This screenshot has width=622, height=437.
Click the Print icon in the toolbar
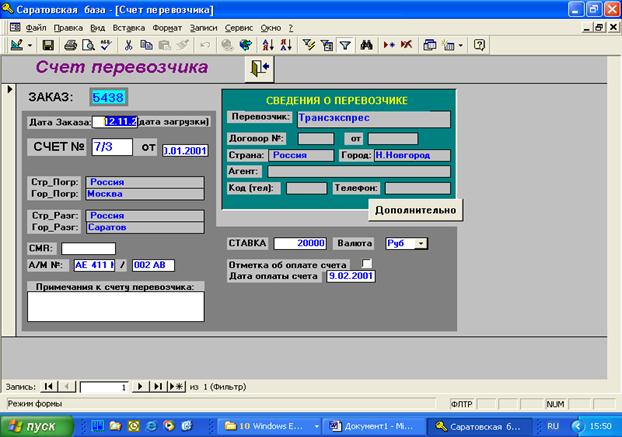pos(71,45)
